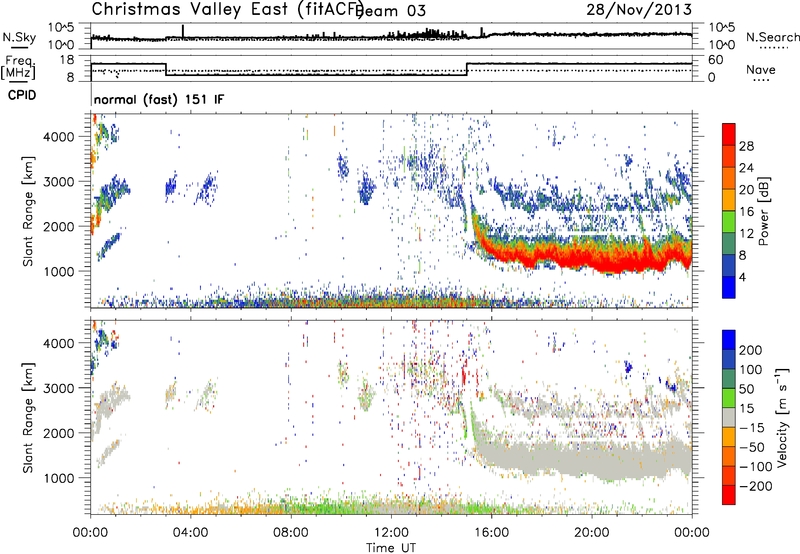The height and width of the screenshot is (554, 800).
Task: Click the '16:00' time axis label
Action: 491,533
